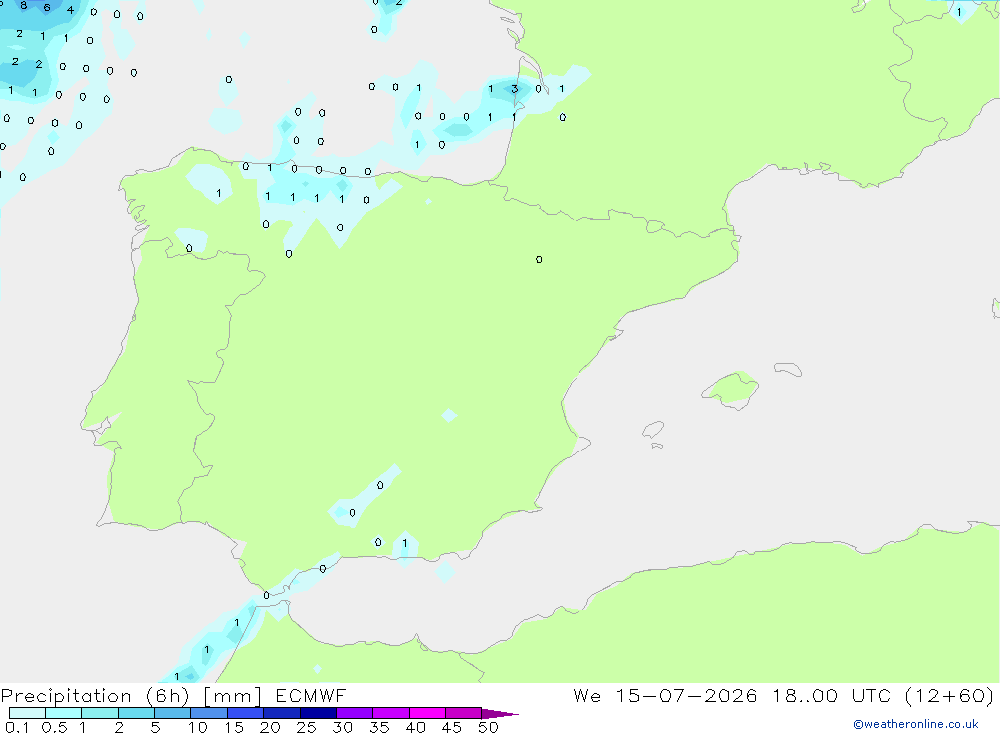The height and width of the screenshot is (733, 1000).
Task: Click the '(12+60)' forecast offset text
Action: [x=949, y=695]
